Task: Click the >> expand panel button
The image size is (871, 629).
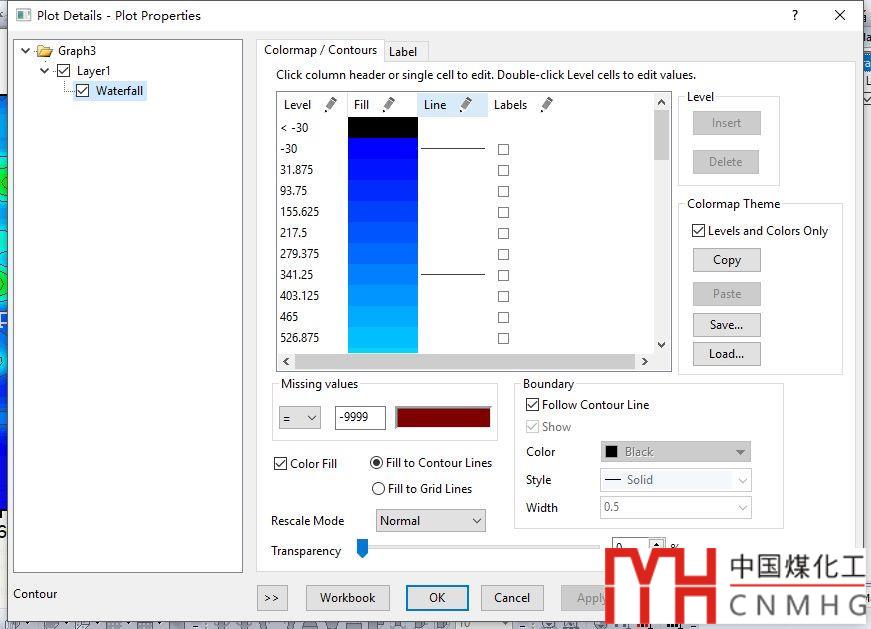Action: click(x=272, y=598)
